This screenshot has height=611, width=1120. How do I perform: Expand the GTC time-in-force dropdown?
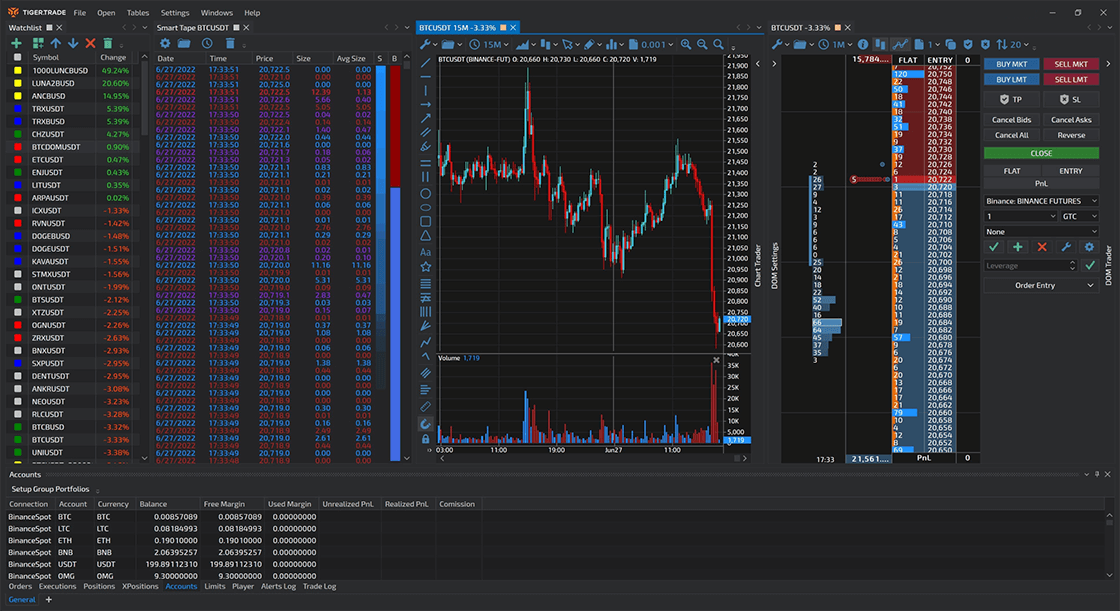pos(1078,216)
